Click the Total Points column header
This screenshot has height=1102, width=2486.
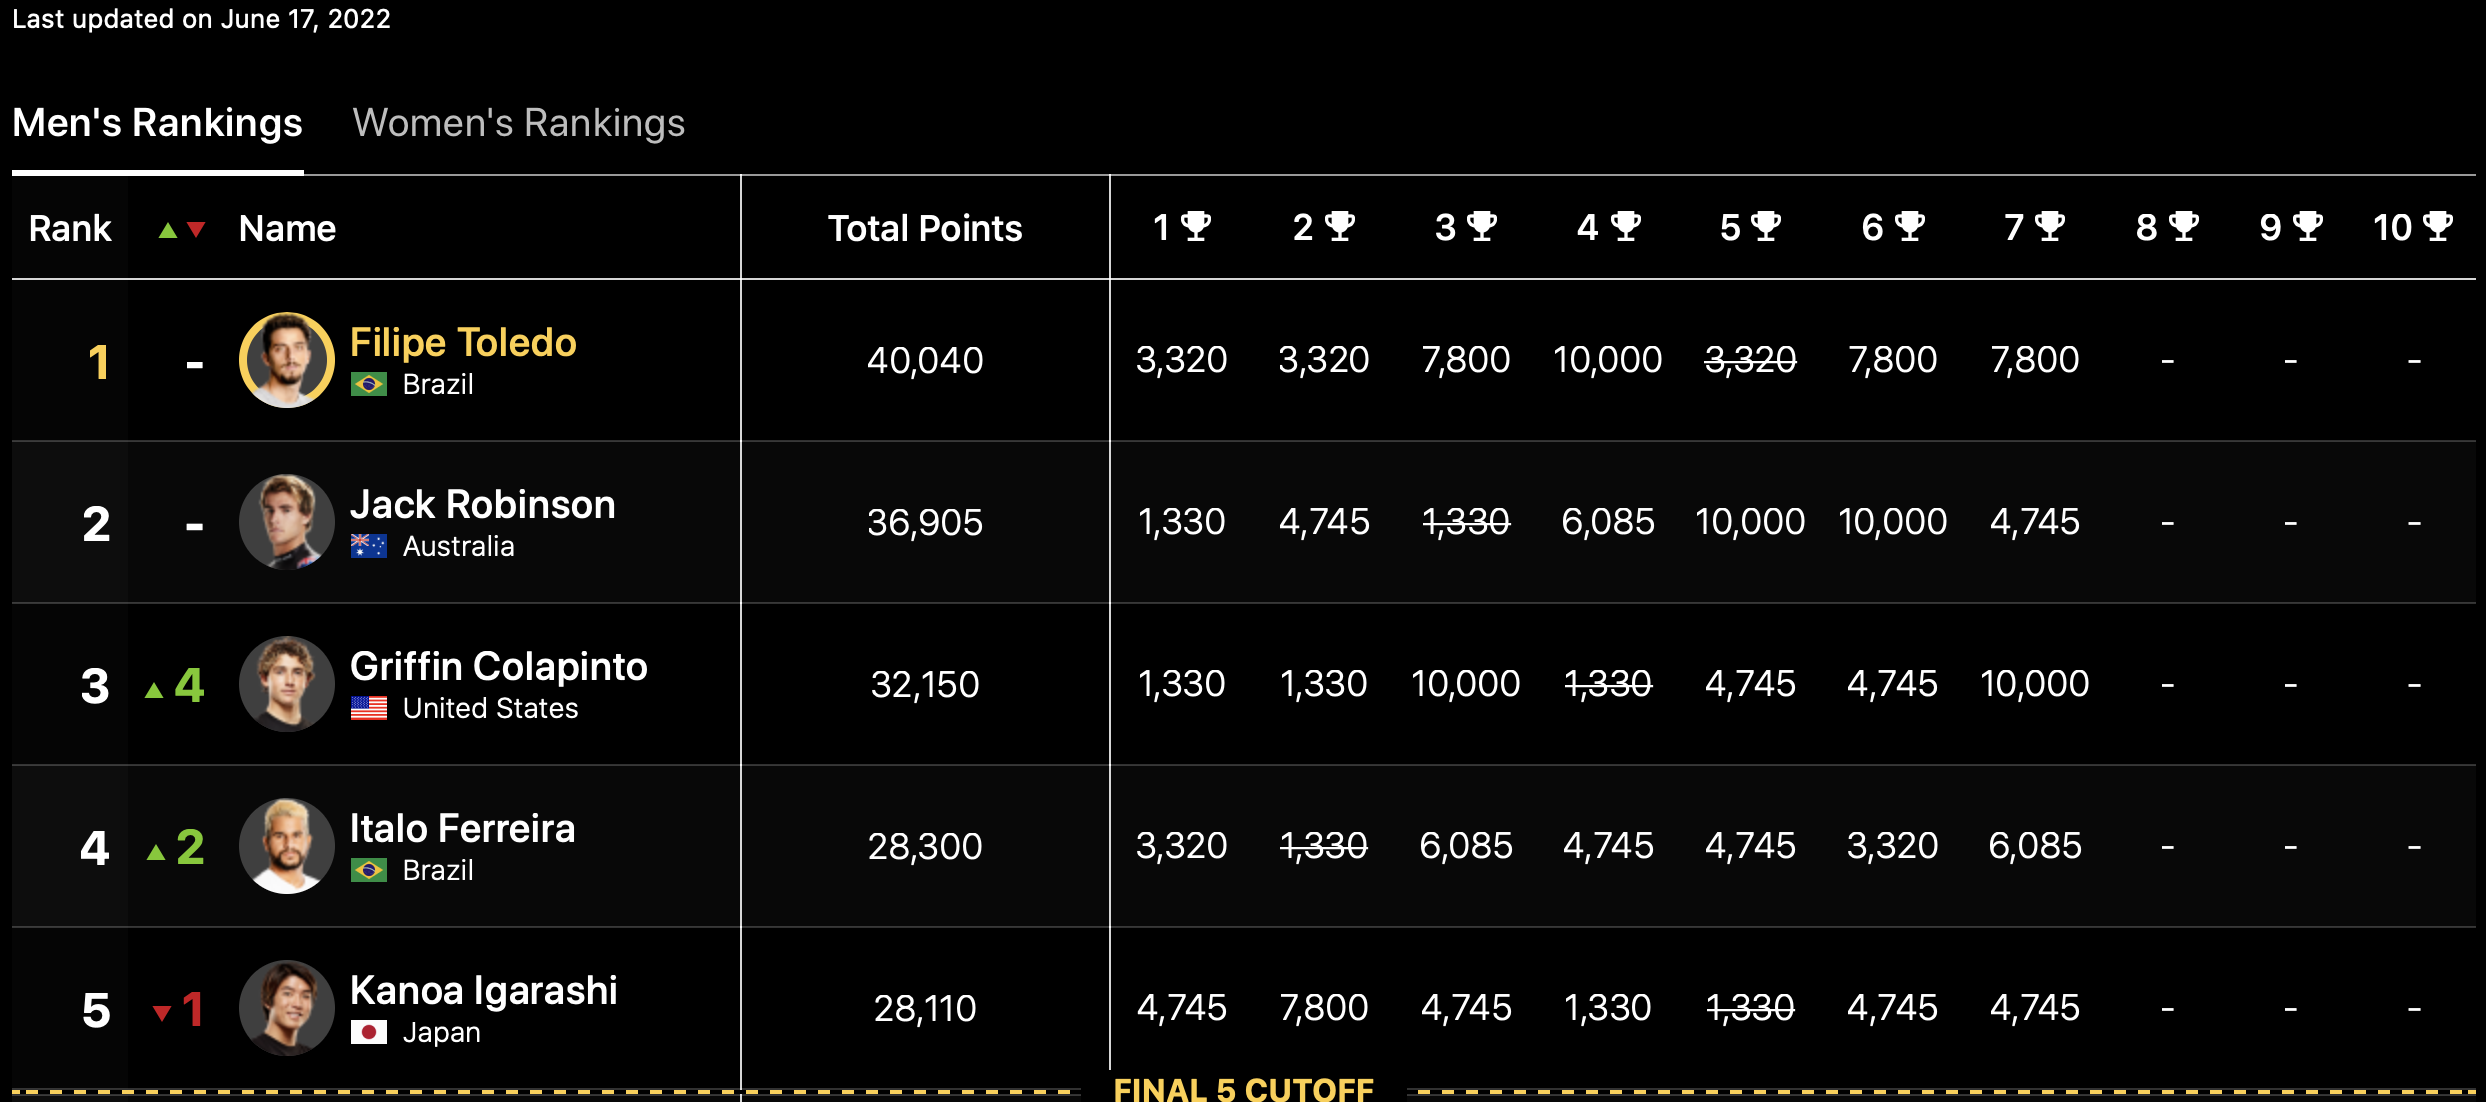tap(925, 228)
